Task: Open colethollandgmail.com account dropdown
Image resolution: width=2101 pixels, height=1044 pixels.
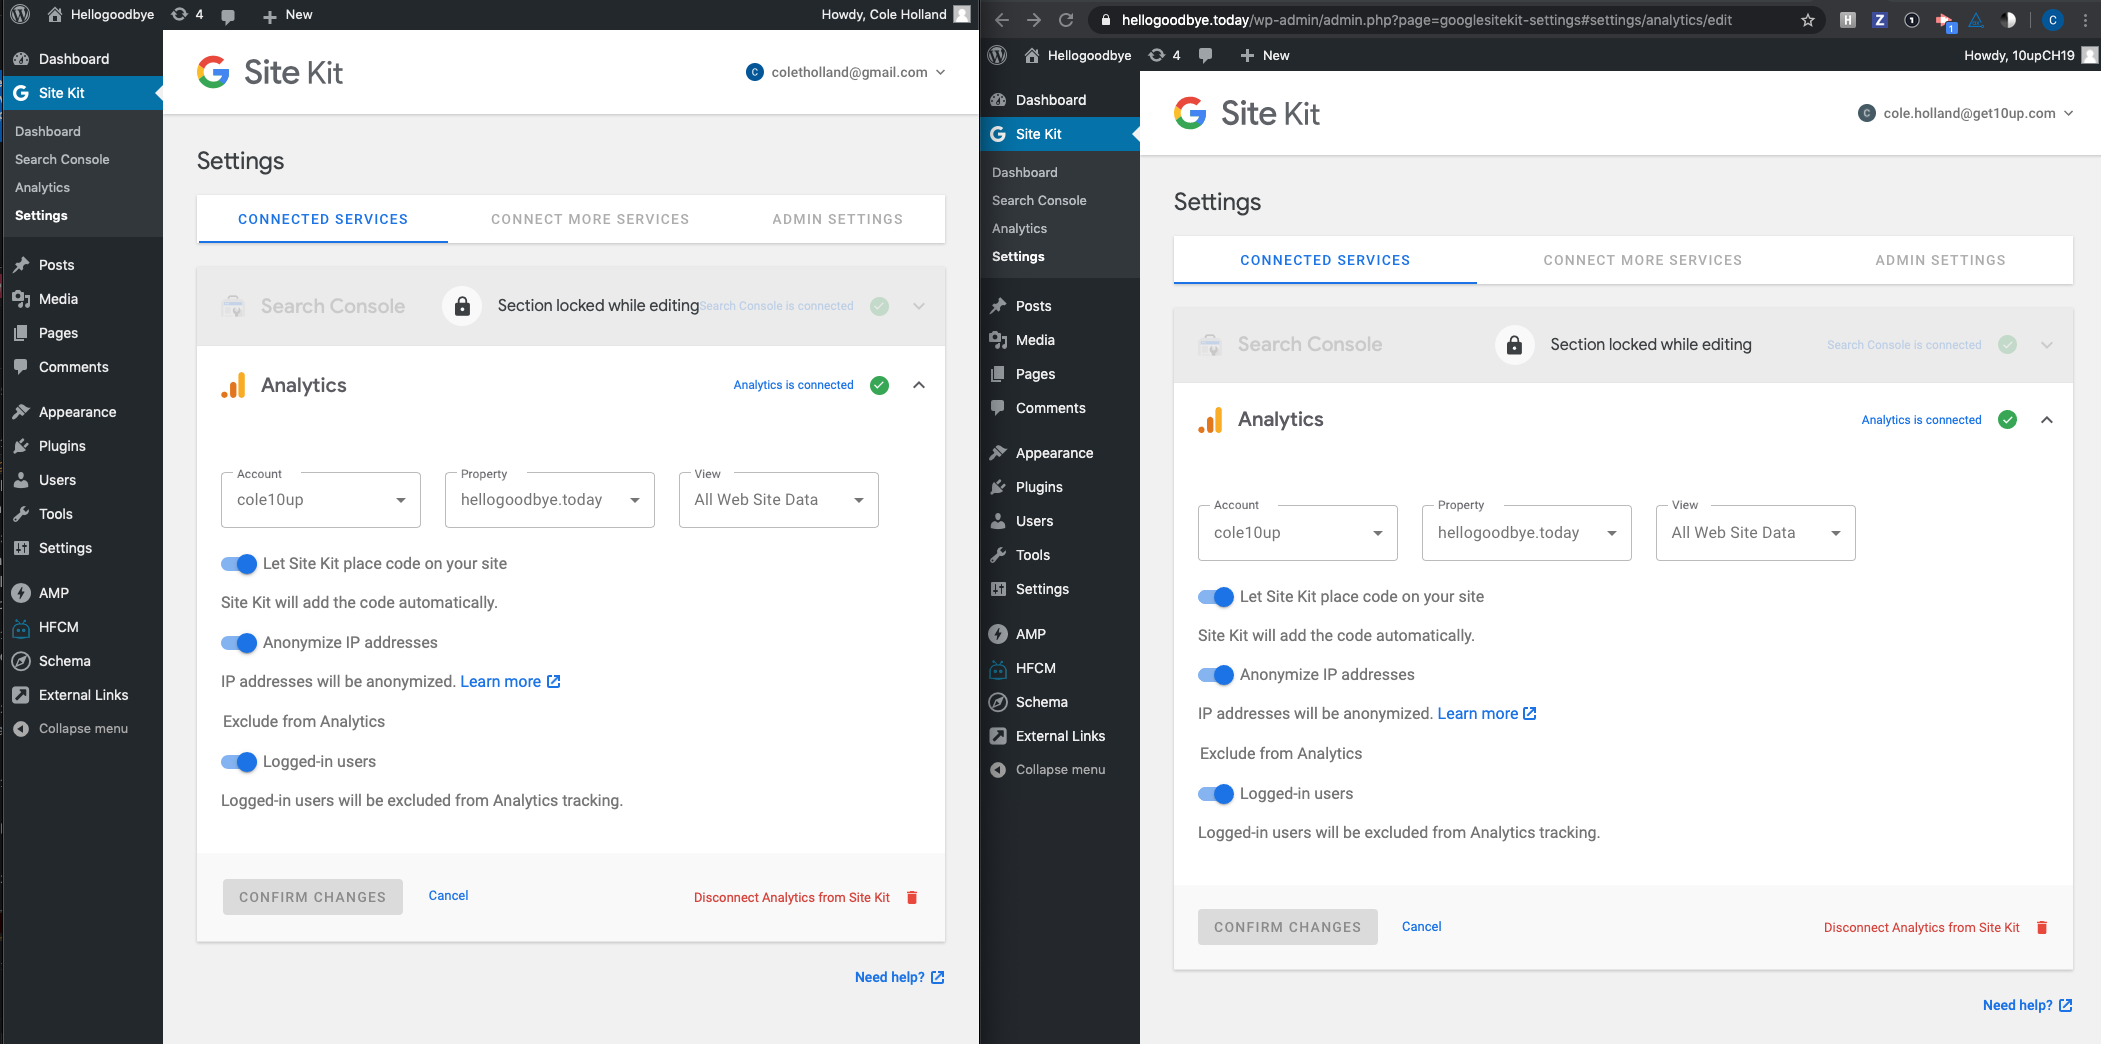Action: (x=846, y=72)
